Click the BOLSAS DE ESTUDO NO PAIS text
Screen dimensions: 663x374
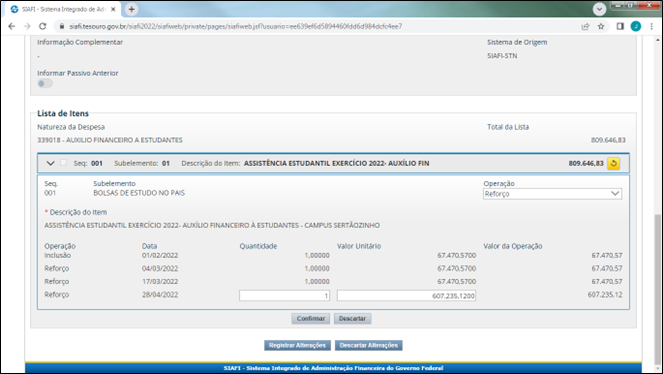[139, 193]
